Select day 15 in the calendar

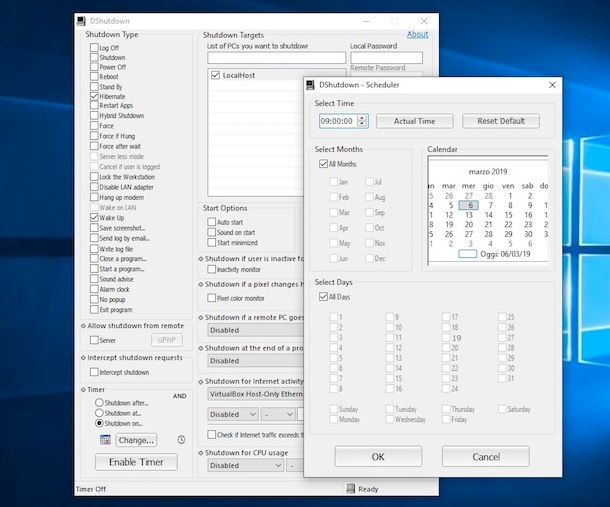point(508,215)
